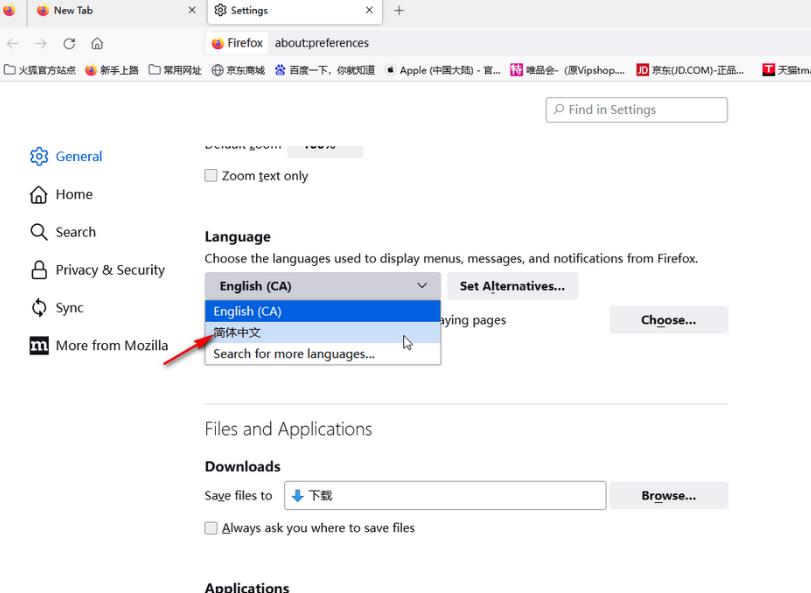Check Always ask where to save files
Viewport: 811px width, 593px height.
(x=211, y=528)
